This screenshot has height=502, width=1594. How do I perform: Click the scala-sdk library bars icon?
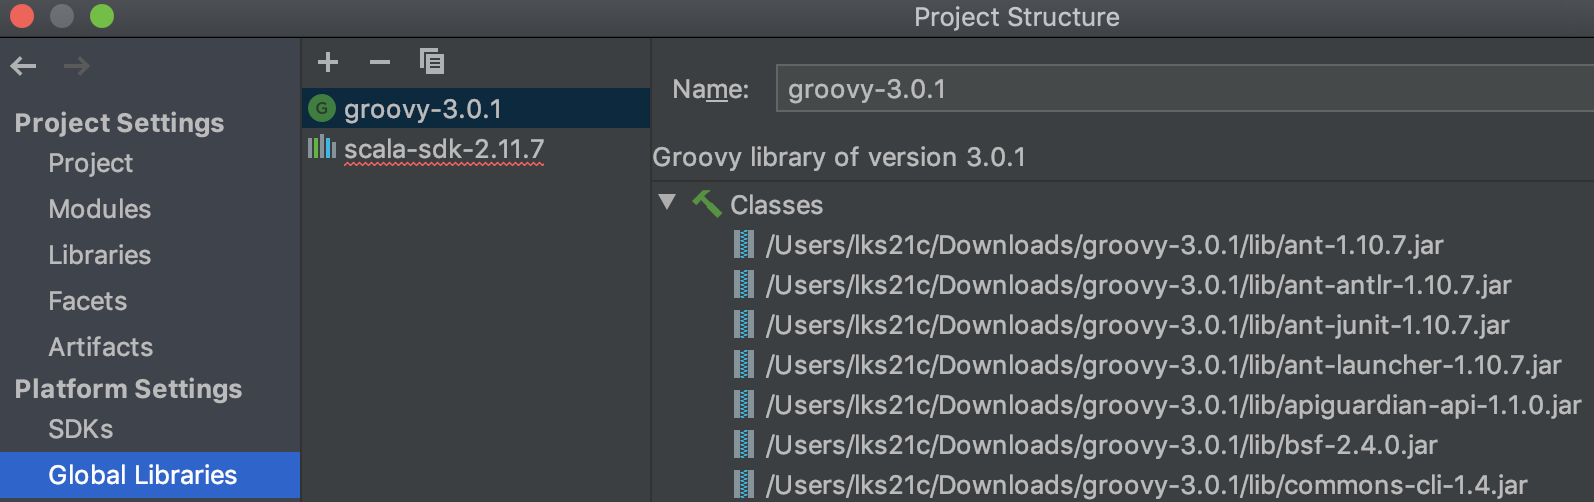(x=322, y=148)
